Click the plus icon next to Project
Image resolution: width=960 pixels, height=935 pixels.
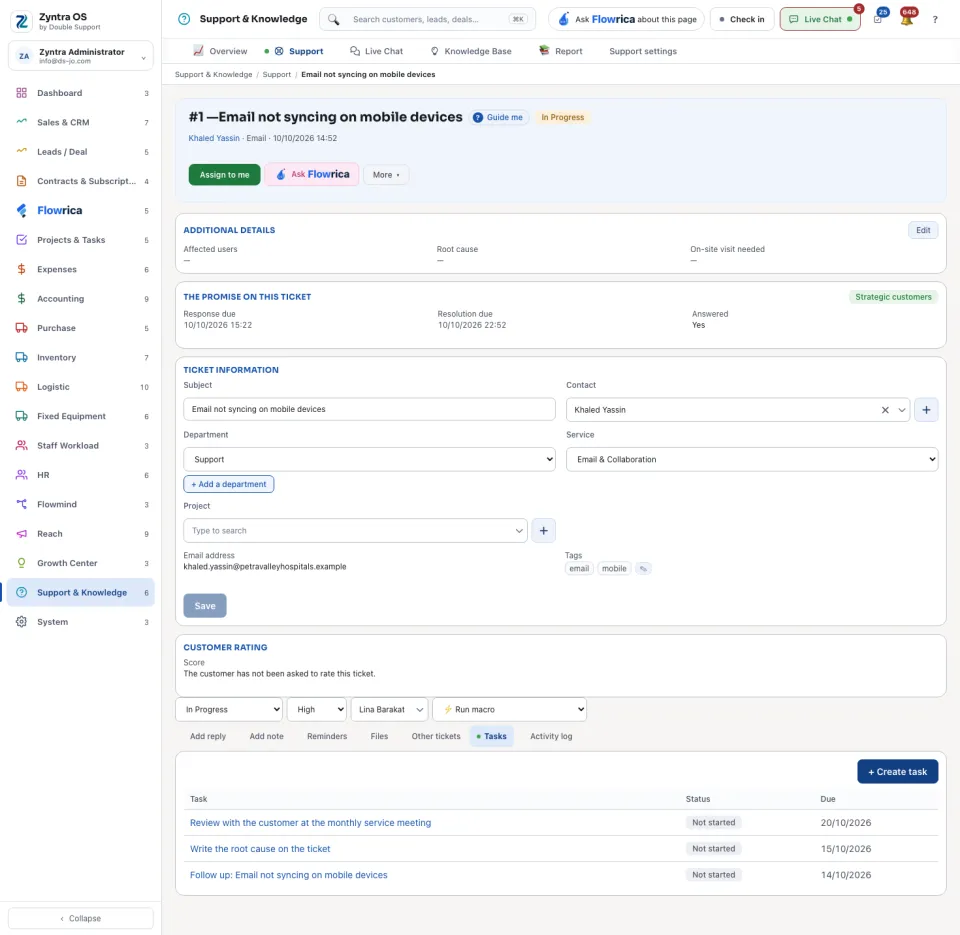tap(544, 531)
